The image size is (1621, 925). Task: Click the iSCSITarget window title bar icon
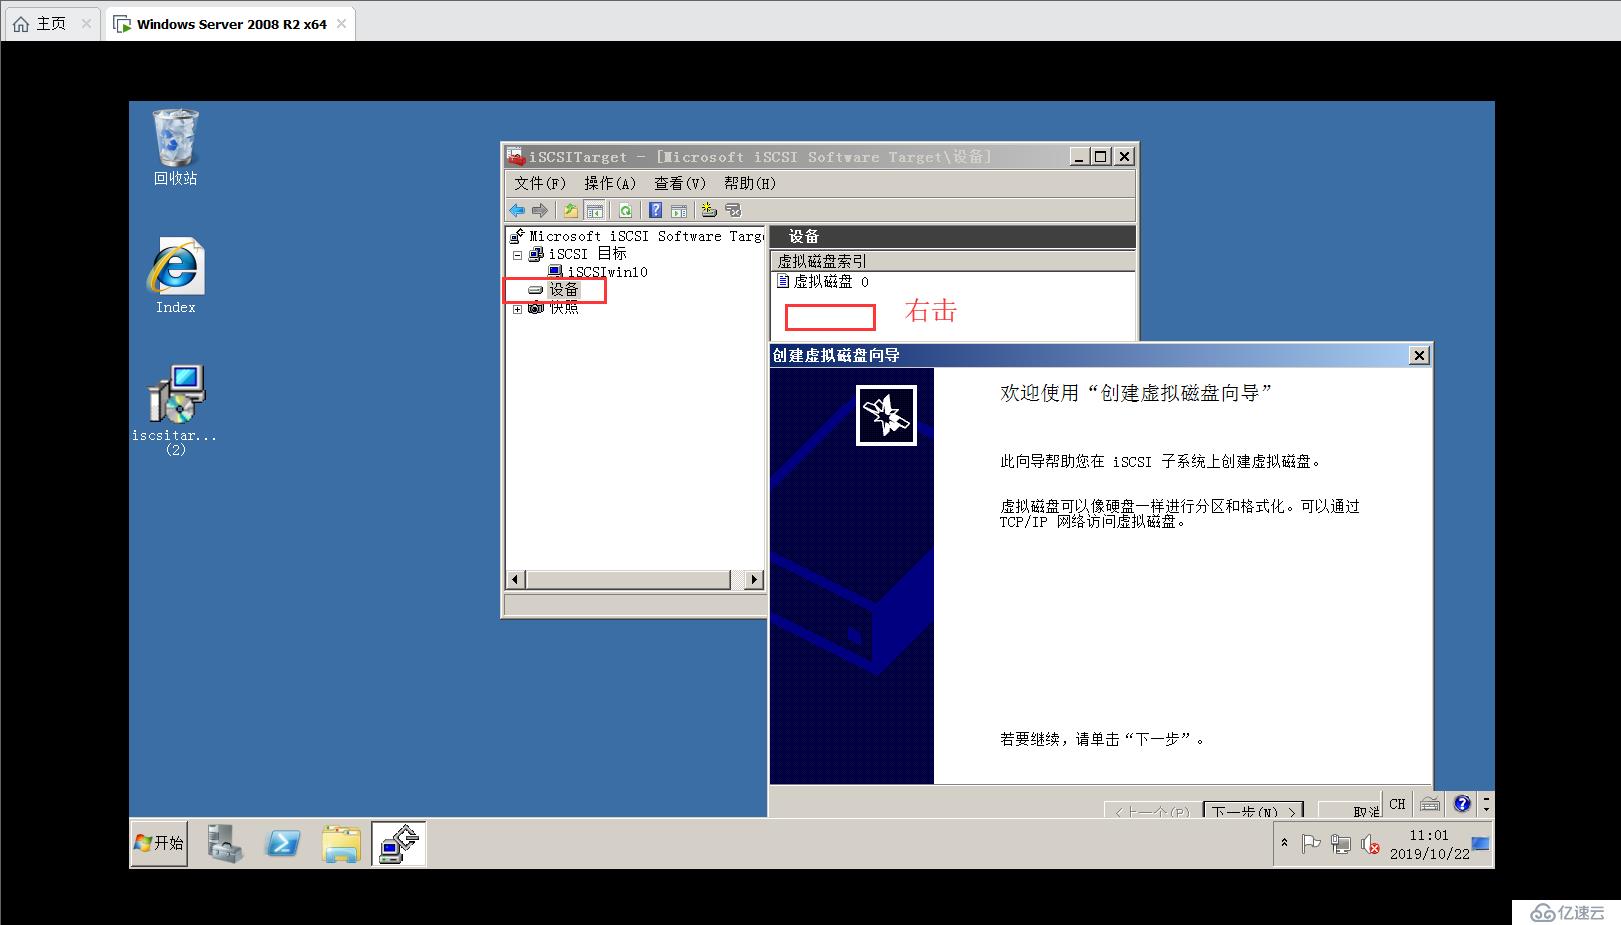516,156
